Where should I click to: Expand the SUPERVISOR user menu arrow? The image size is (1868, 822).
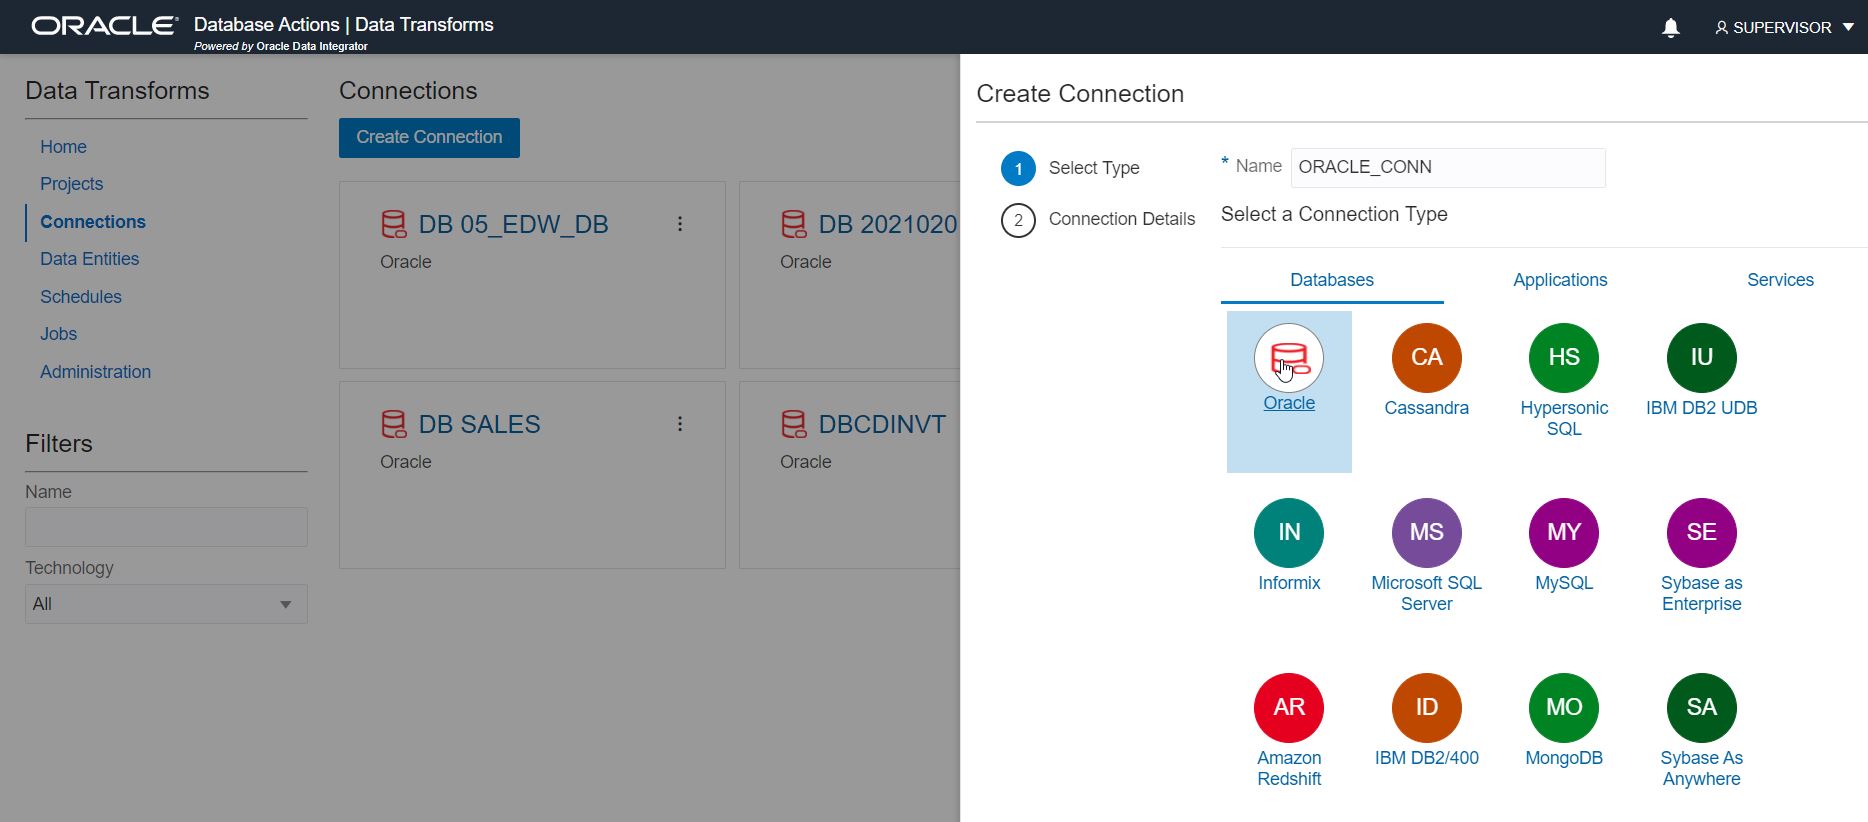coord(1848,27)
